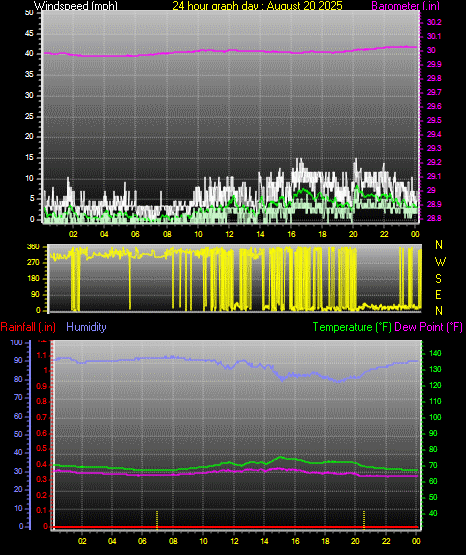Click the barometer axis value 30.1
The height and width of the screenshot is (555, 466).
tap(434, 36)
